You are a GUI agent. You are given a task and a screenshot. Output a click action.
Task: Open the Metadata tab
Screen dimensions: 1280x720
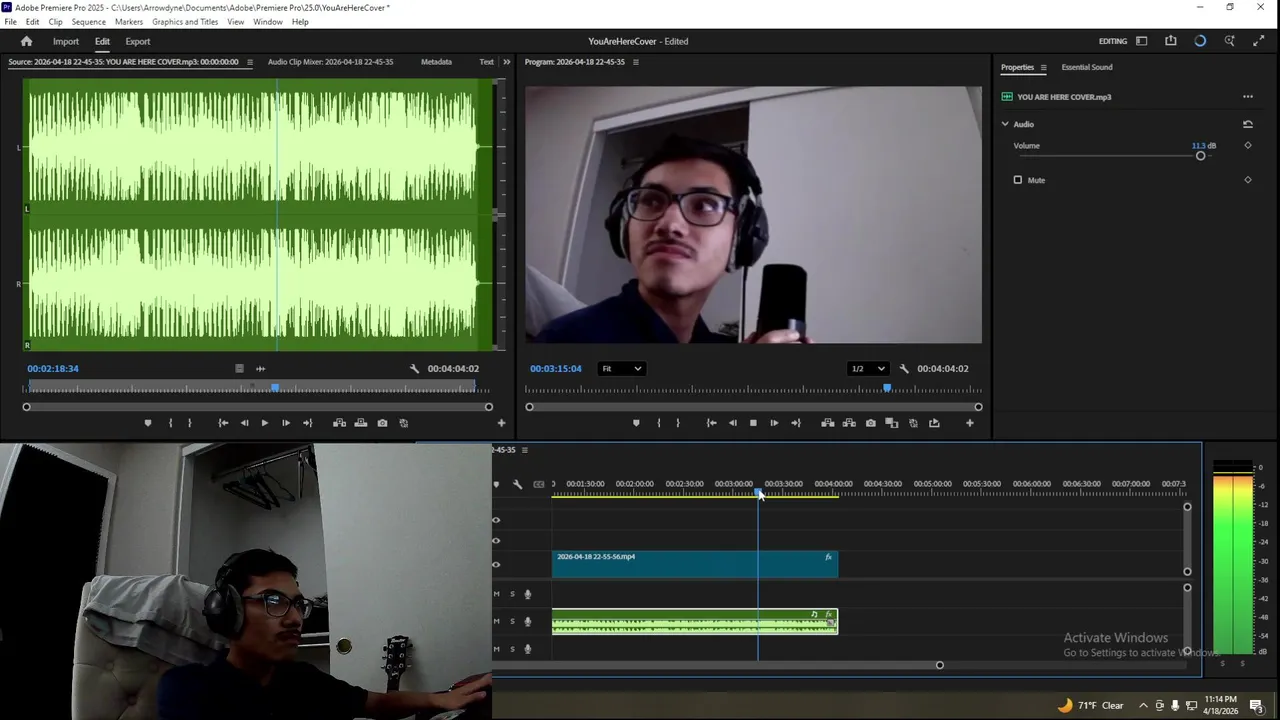point(436,62)
